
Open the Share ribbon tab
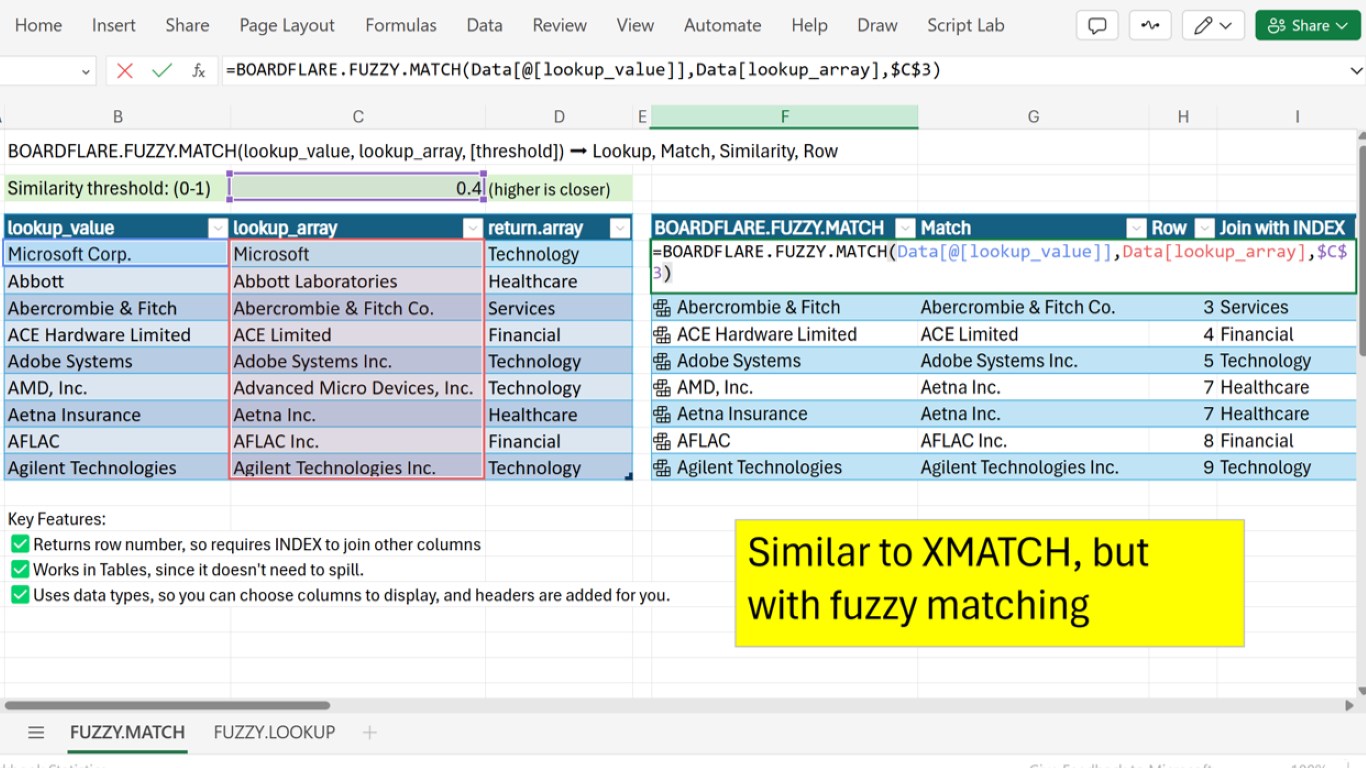click(x=187, y=26)
